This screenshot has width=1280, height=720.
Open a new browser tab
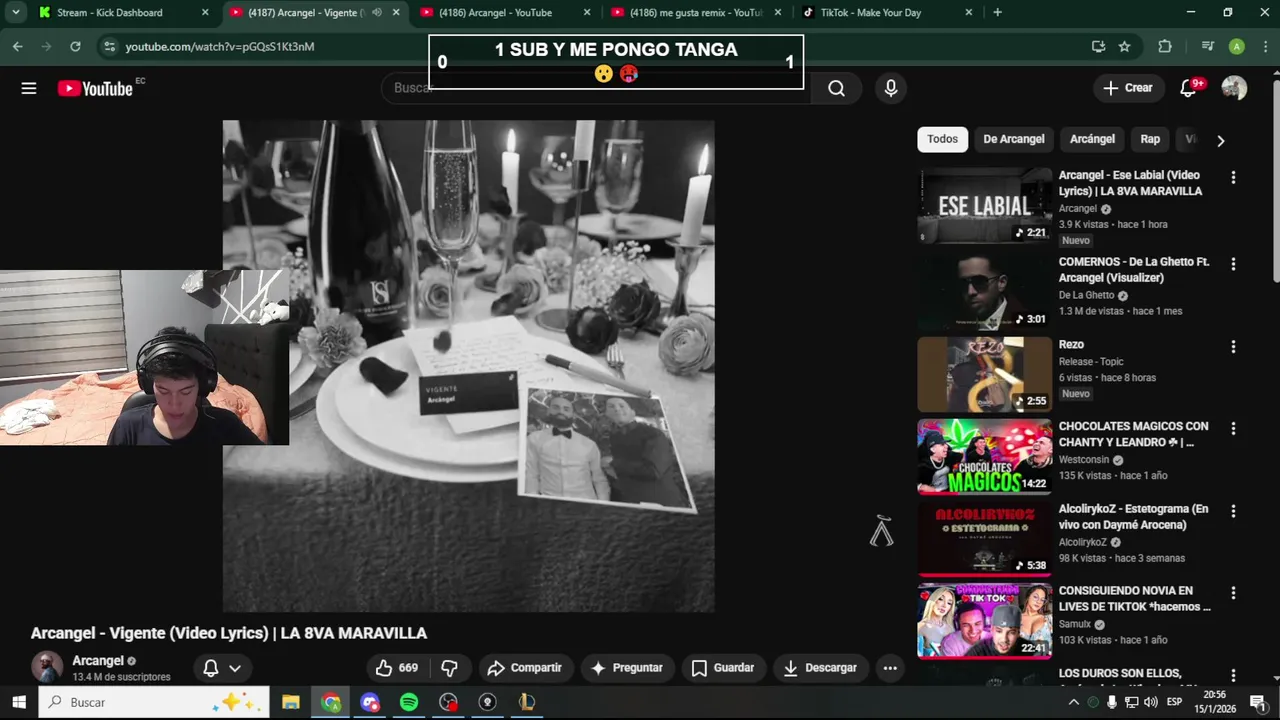(x=997, y=12)
